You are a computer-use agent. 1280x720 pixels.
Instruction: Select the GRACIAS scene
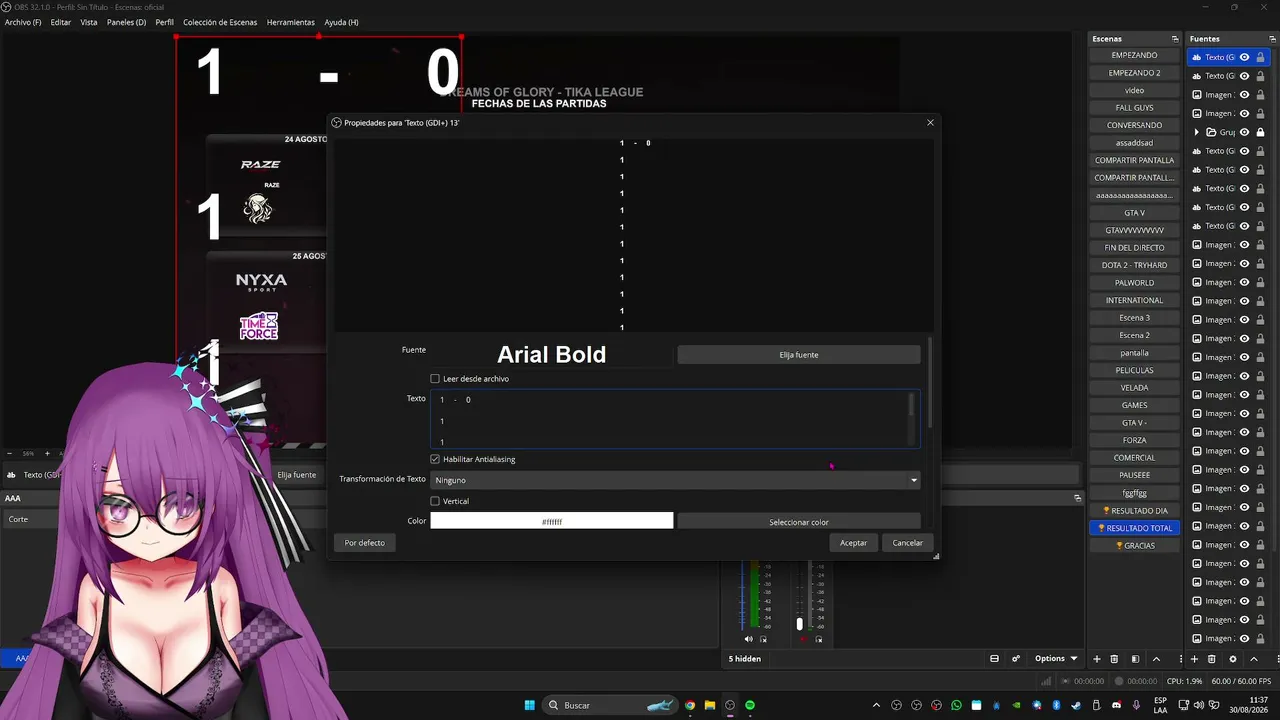pos(1134,546)
